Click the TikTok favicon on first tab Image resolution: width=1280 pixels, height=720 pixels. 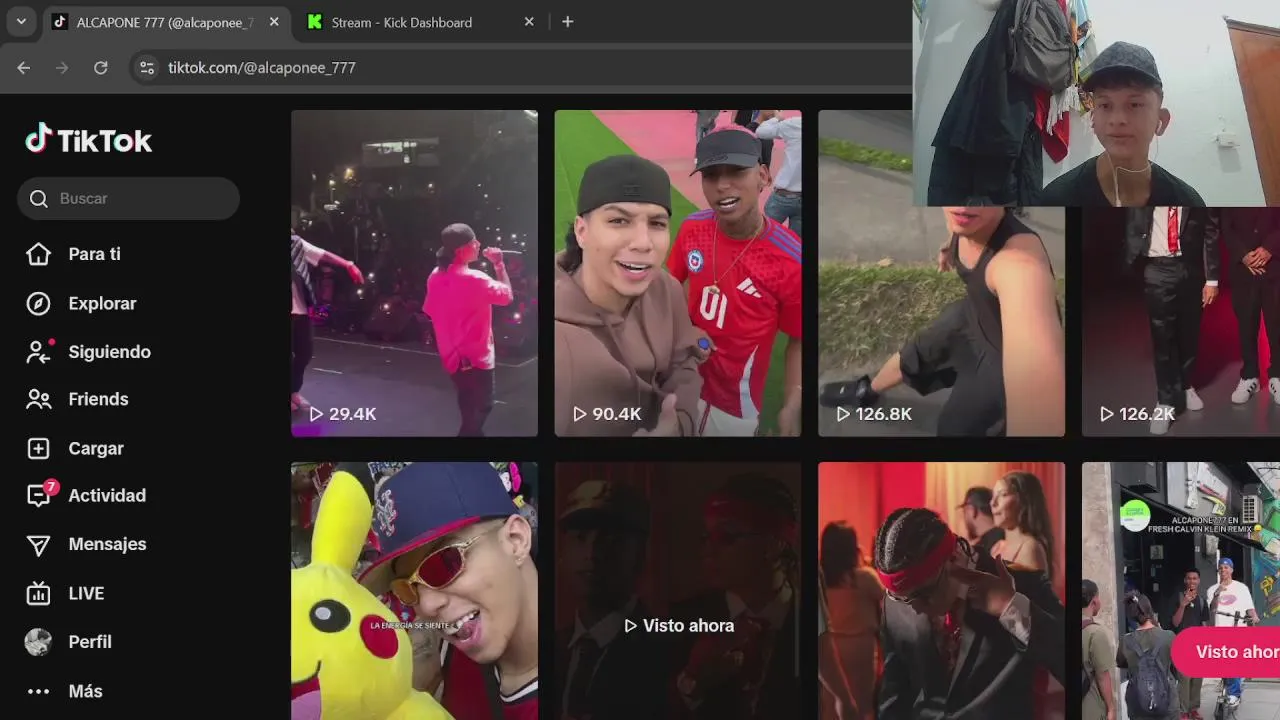click(x=60, y=22)
